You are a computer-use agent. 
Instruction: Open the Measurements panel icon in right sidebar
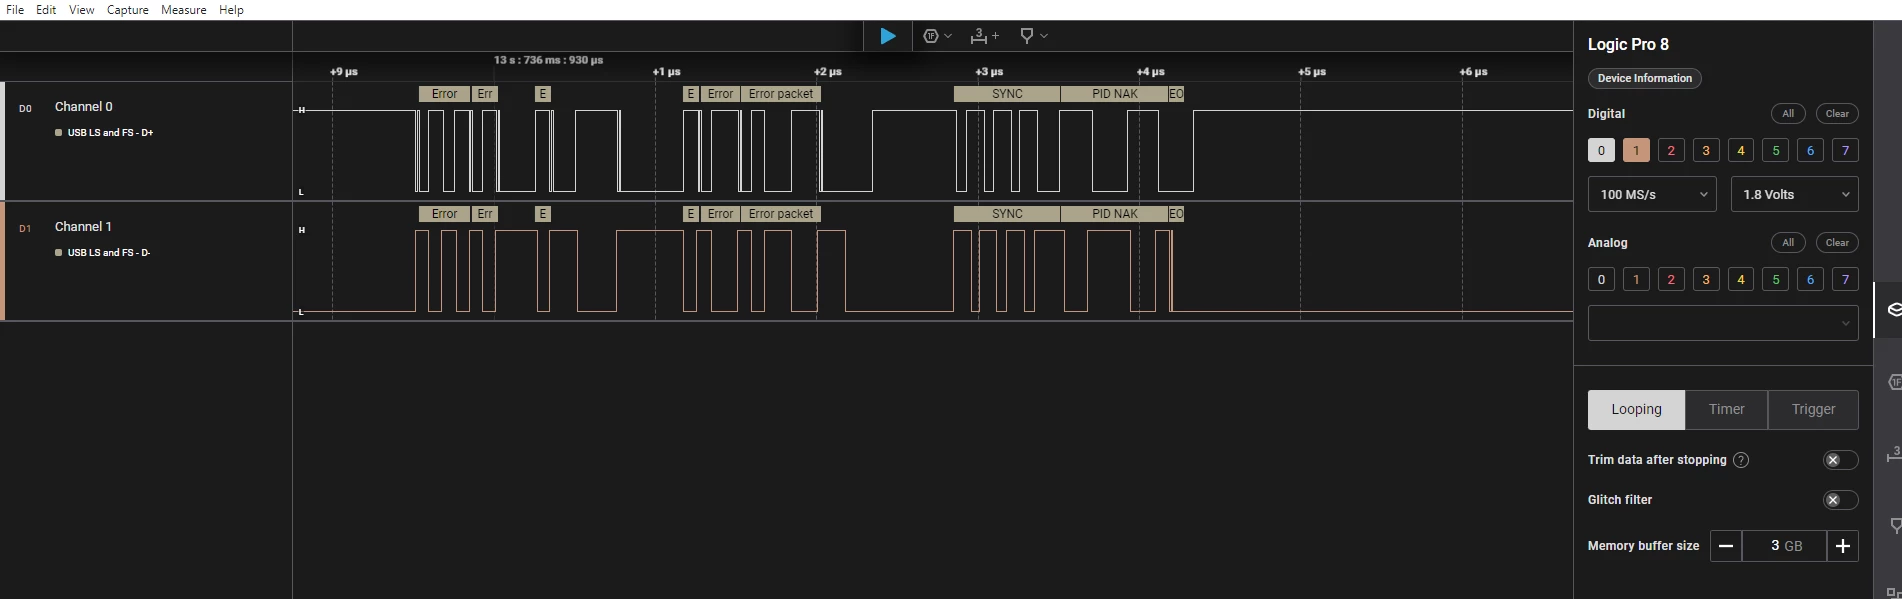[x=1893, y=455]
